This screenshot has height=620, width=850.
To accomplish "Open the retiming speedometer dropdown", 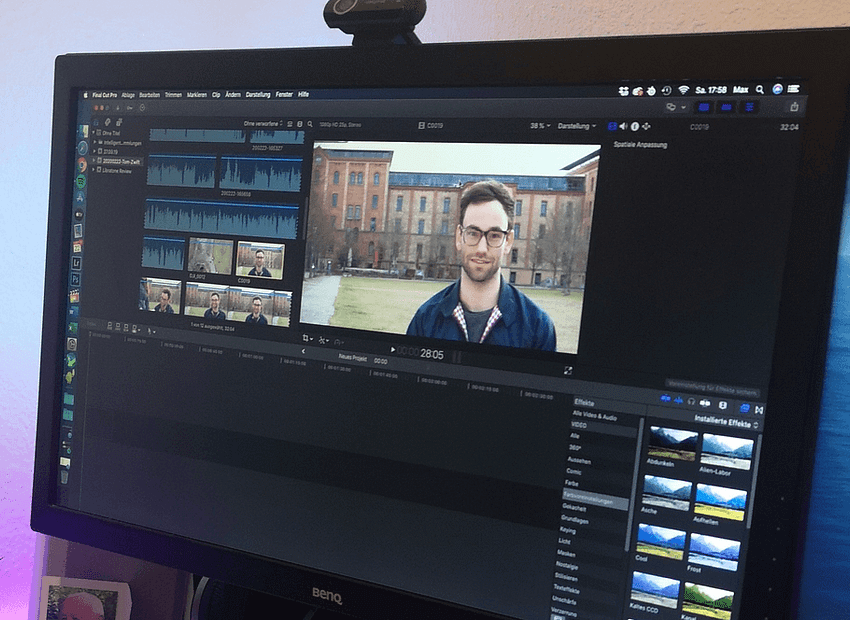I will 339,342.
